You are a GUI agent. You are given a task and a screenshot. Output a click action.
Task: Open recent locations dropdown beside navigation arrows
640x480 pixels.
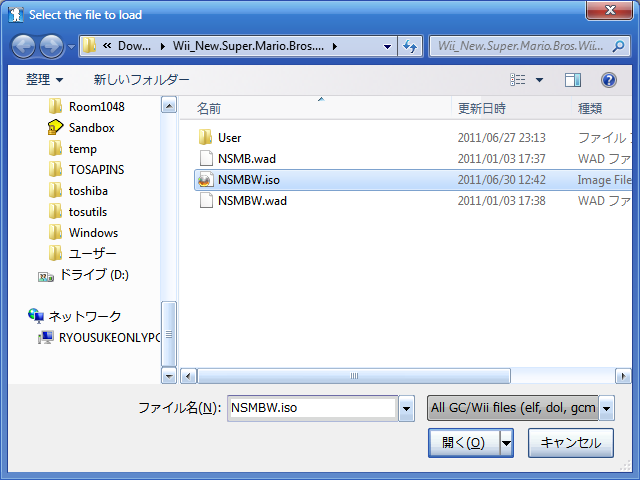pos(71,47)
